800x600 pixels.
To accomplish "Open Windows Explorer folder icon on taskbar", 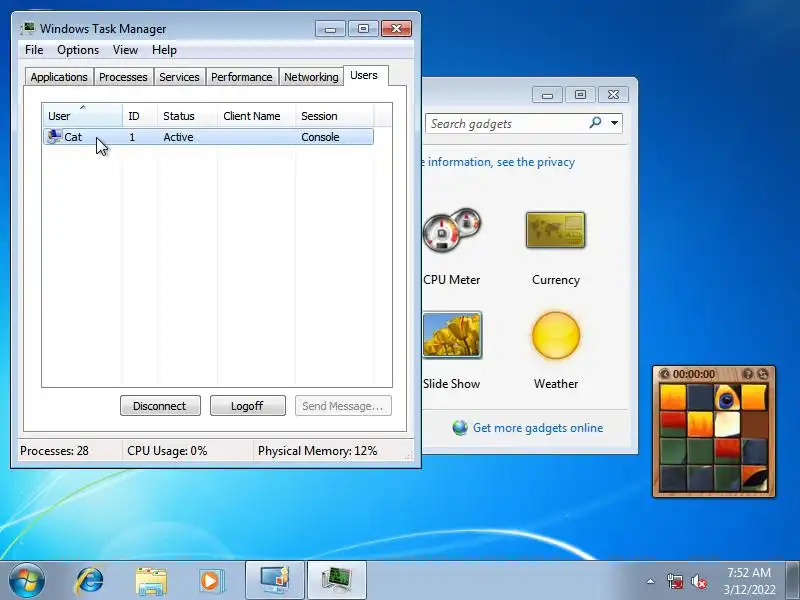I will (151, 581).
